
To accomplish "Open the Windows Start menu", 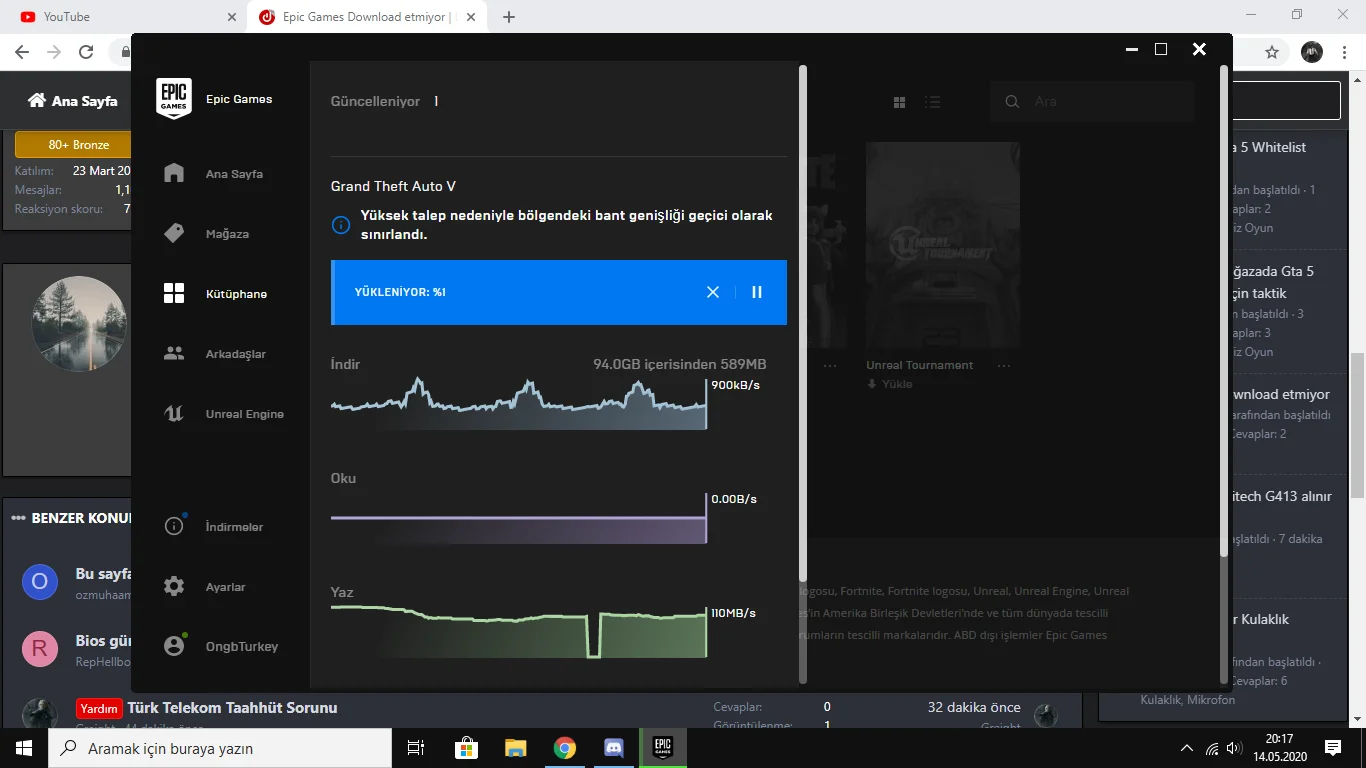I will pos(24,748).
